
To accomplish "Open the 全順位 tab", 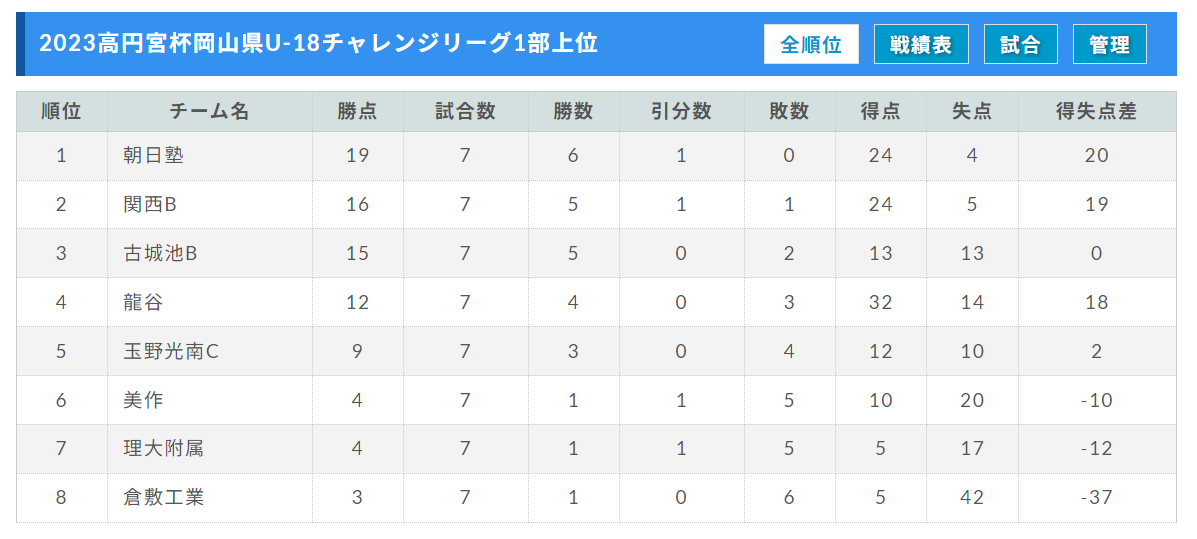I will coord(811,44).
